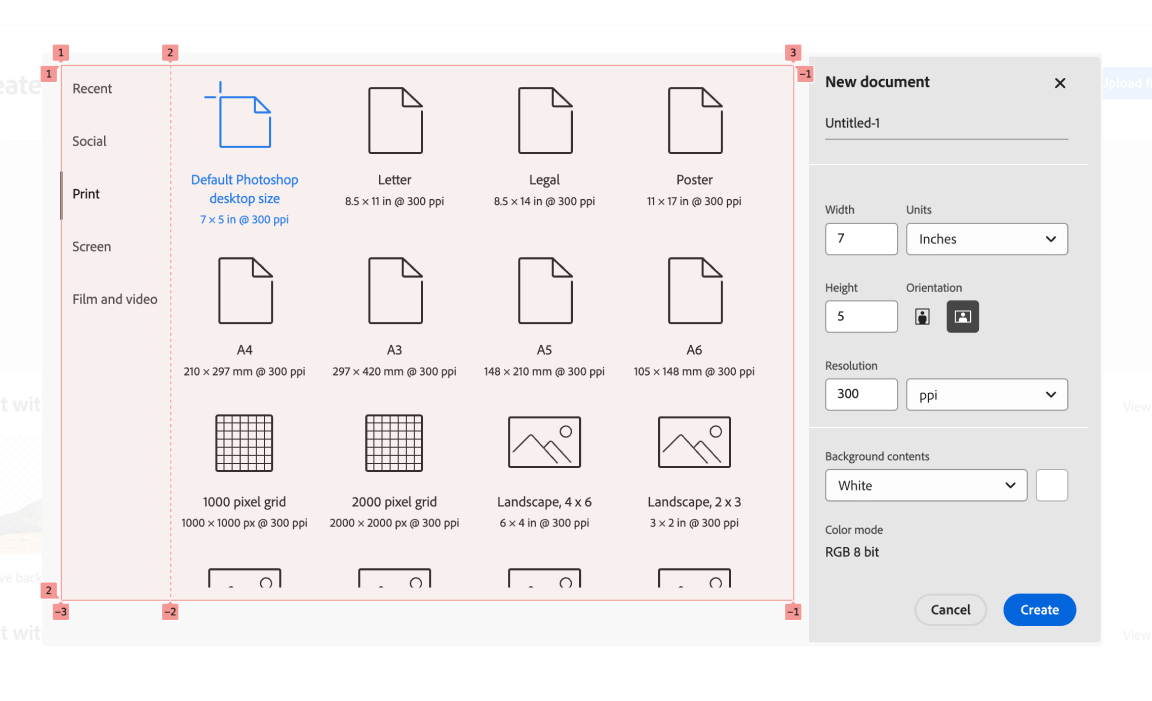Viewport: 1152px width, 701px height.
Task: Select the Landscape, 4 x 6 preset
Action: pos(545,442)
